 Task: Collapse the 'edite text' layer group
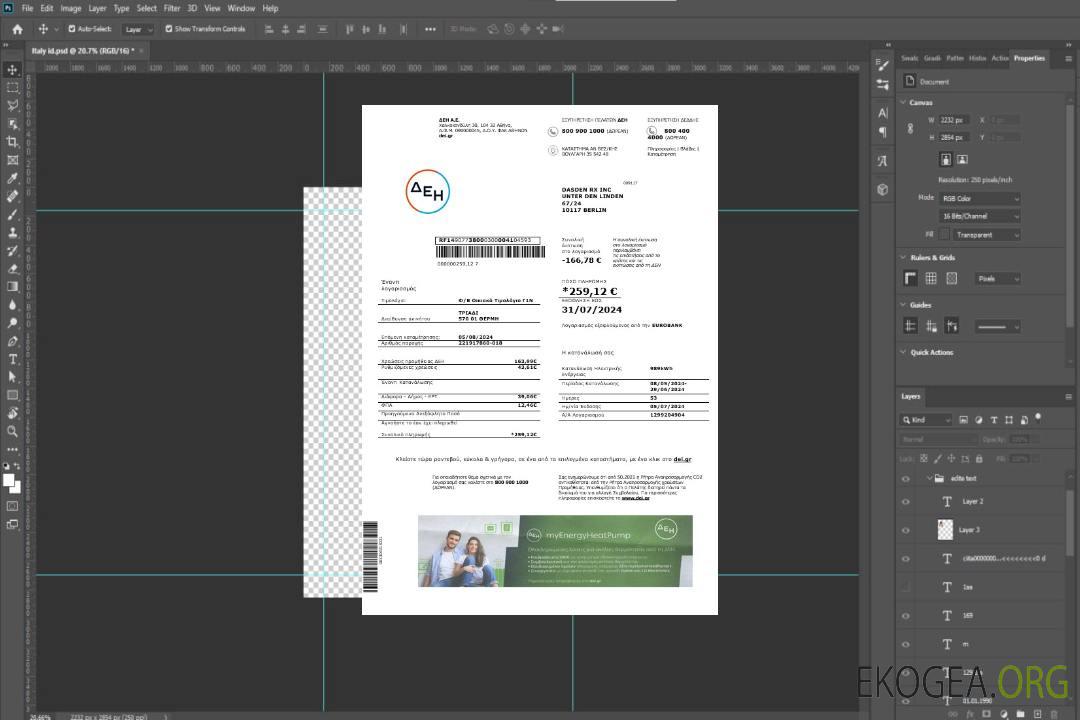click(x=929, y=478)
